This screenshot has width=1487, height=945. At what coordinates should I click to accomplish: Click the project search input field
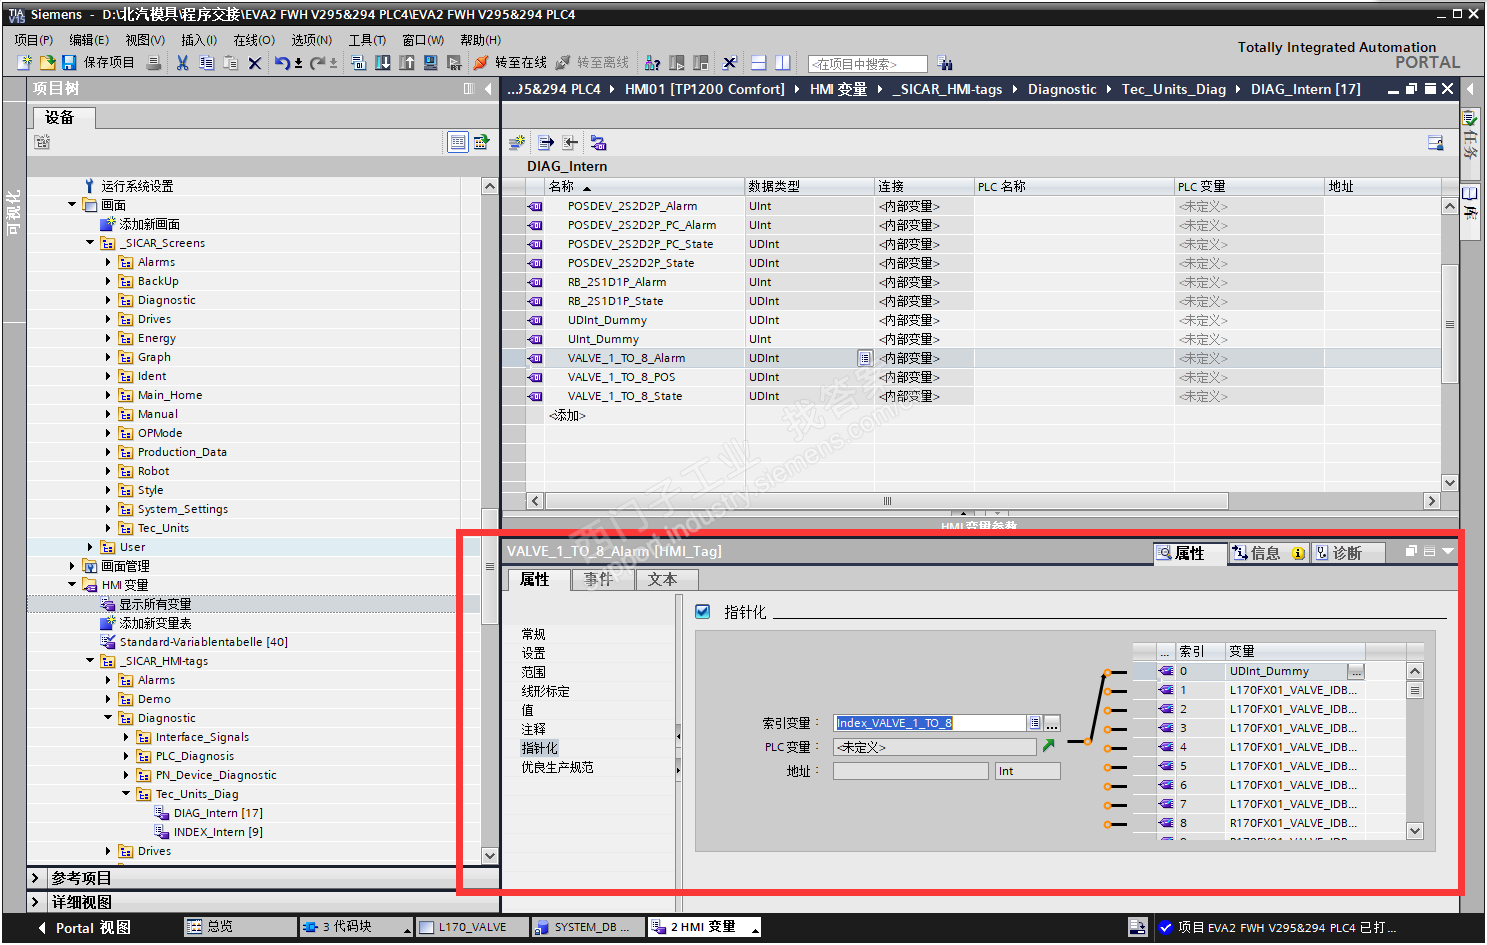coord(868,64)
